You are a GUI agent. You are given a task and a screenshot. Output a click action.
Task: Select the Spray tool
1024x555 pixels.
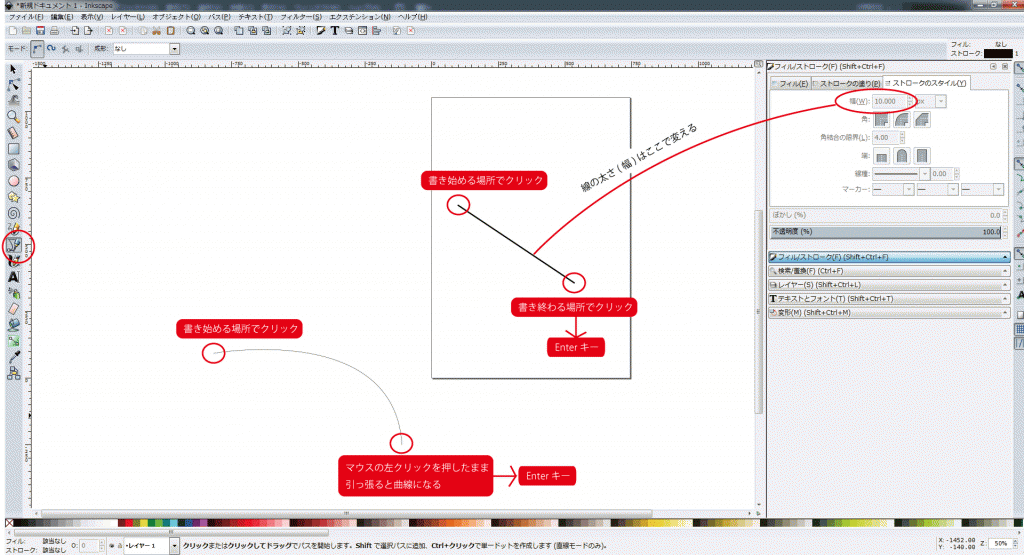(x=13, y=293)
